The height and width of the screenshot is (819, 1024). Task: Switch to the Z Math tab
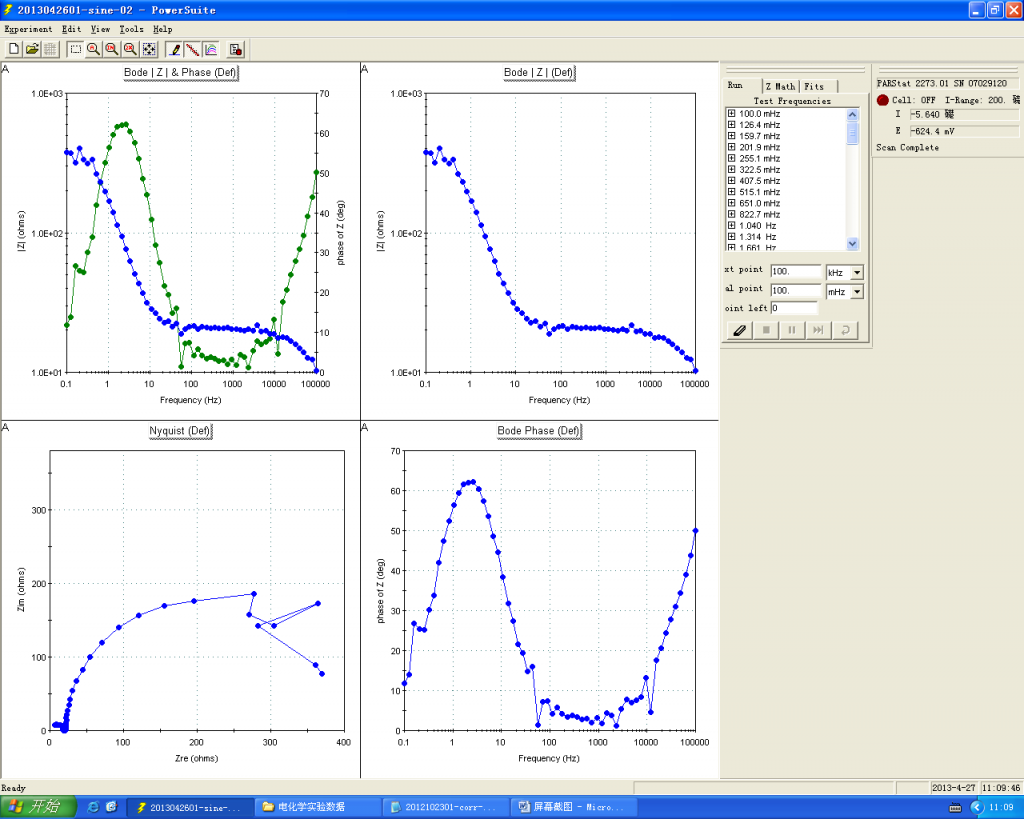[780, 86]
